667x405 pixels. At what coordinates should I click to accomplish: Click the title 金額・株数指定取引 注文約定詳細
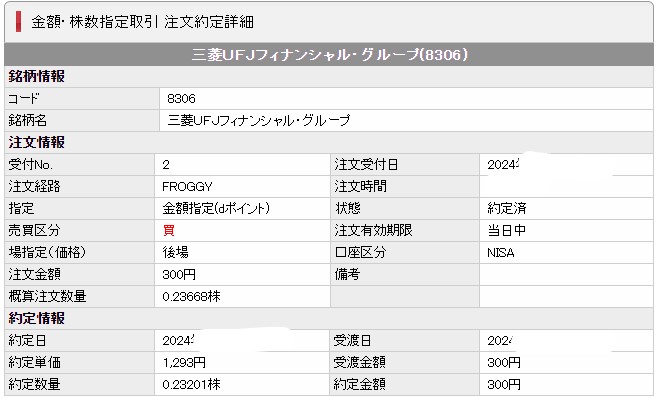coord(143,22)
